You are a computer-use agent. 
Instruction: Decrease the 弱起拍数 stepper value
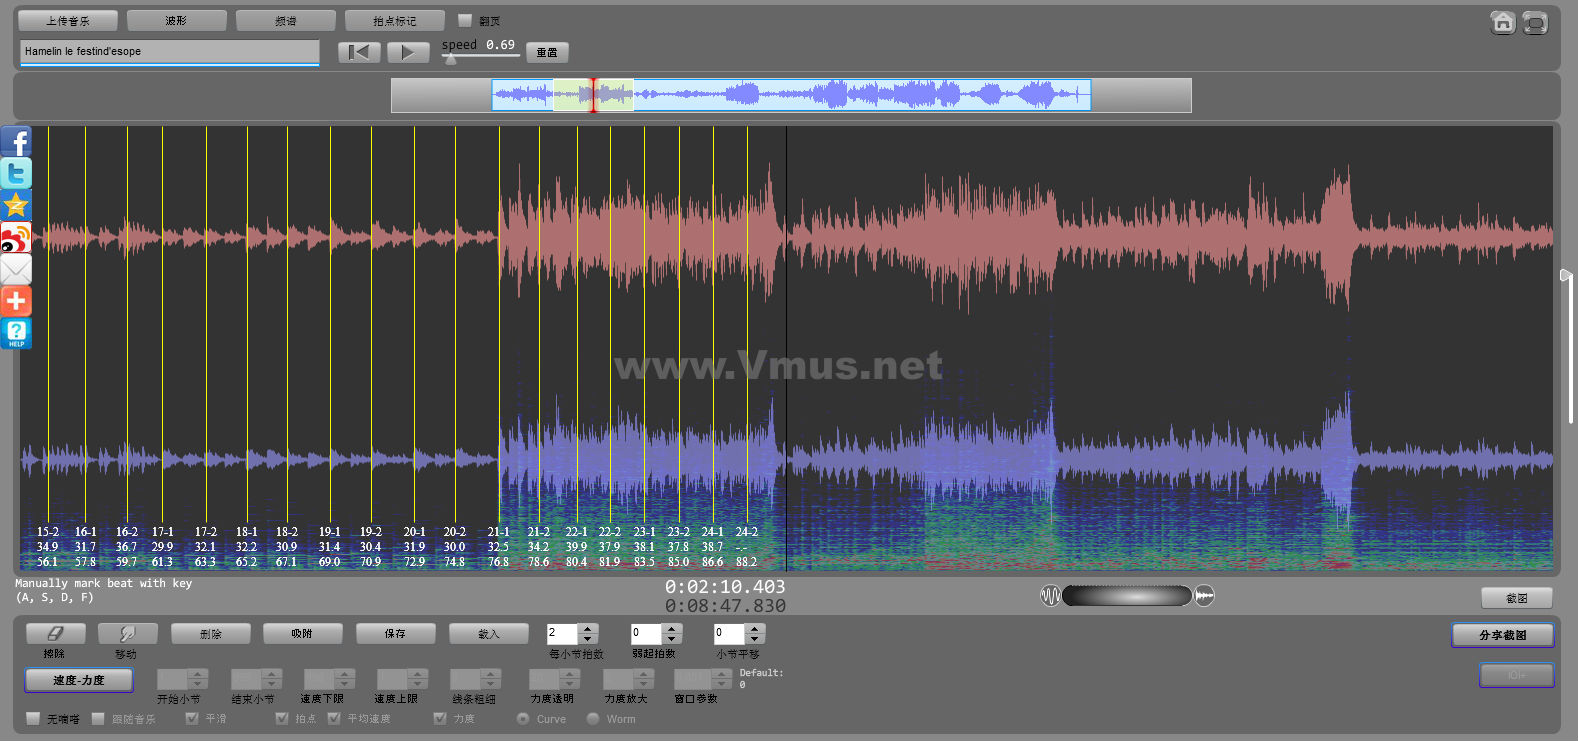[672, 639]
